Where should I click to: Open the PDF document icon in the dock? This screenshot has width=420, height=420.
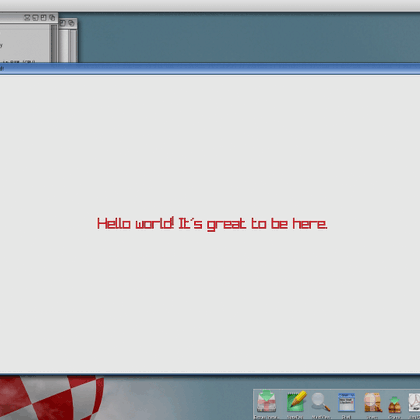coord(414,402)
